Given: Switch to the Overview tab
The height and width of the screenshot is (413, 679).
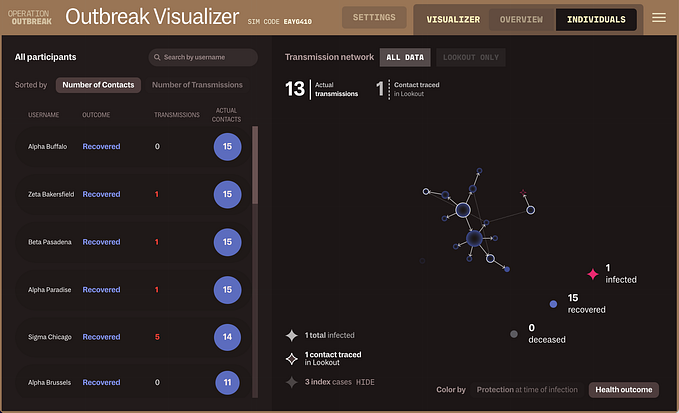Looking at the screenshot, I should tap(521, 19).
